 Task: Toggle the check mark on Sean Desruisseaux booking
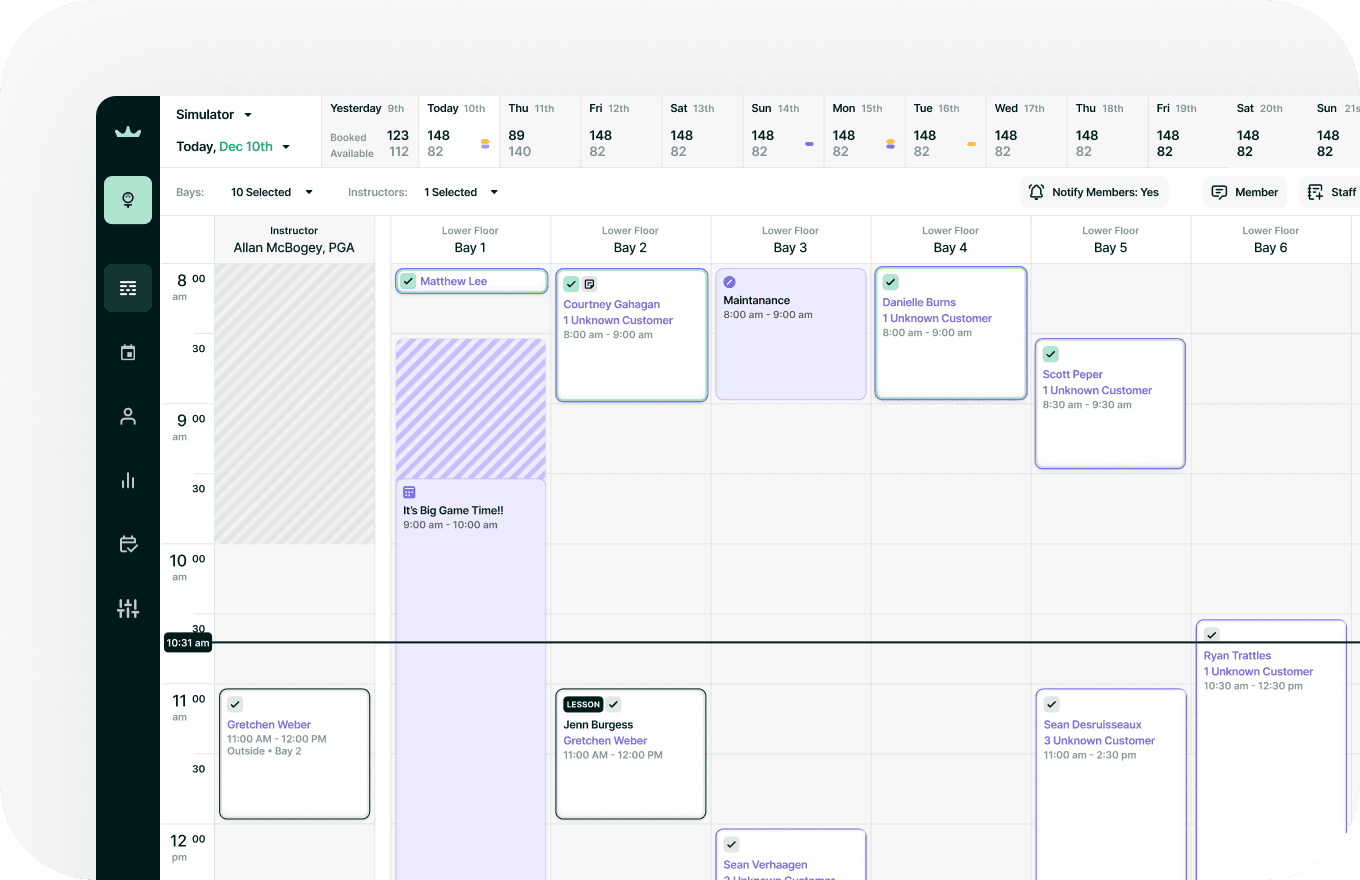(1051, 704)
